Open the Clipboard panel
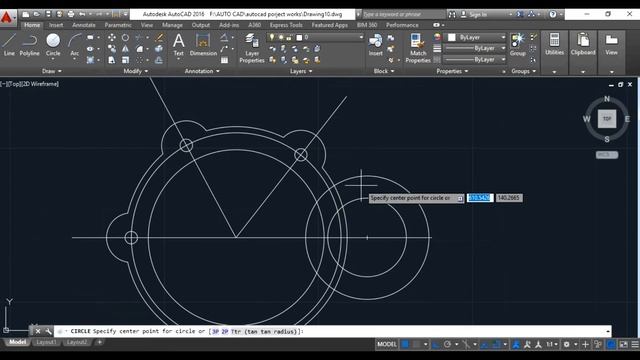This screenshot has height=360, width=640. point(583,44)
